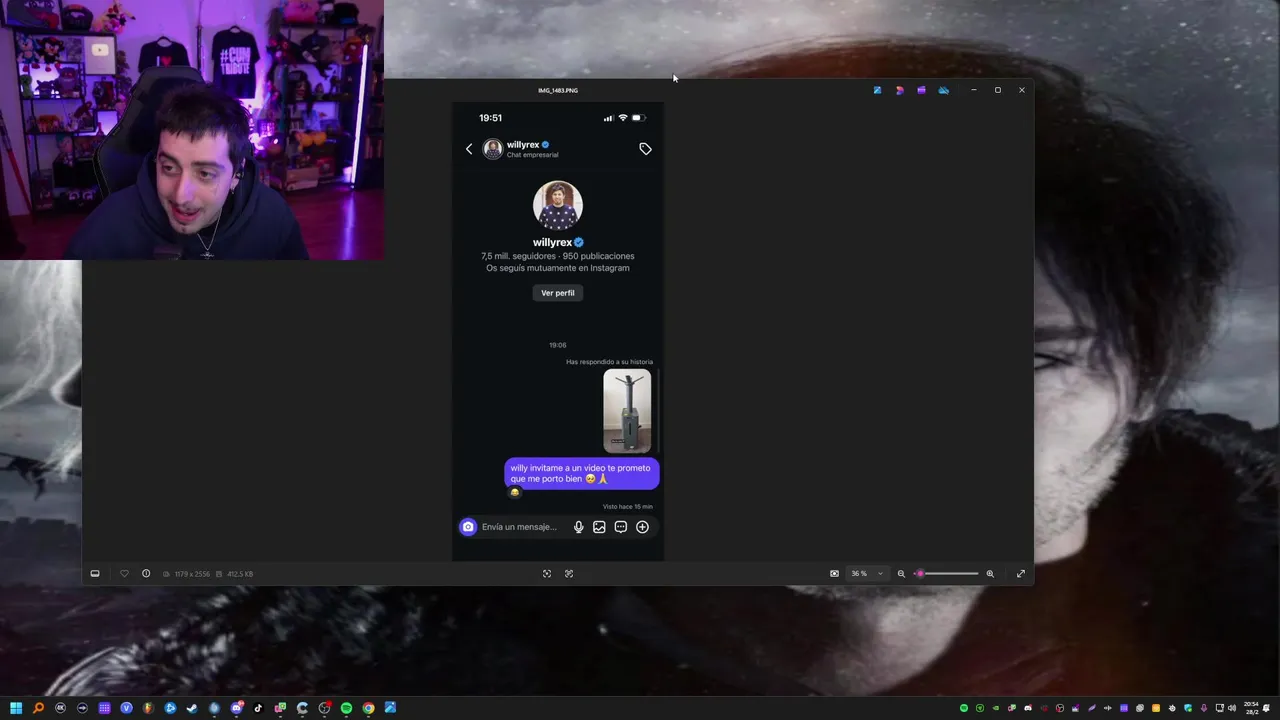This screenshot has height=720, width=1280.
Task: Open the notifications bell in the taskbar
Action: [x=1267, y=708]
